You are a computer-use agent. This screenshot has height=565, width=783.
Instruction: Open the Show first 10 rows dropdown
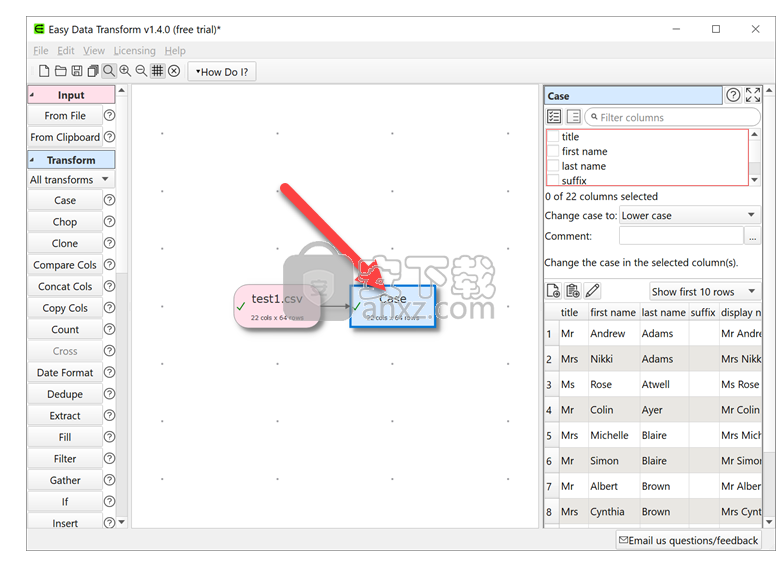(705, 291)
